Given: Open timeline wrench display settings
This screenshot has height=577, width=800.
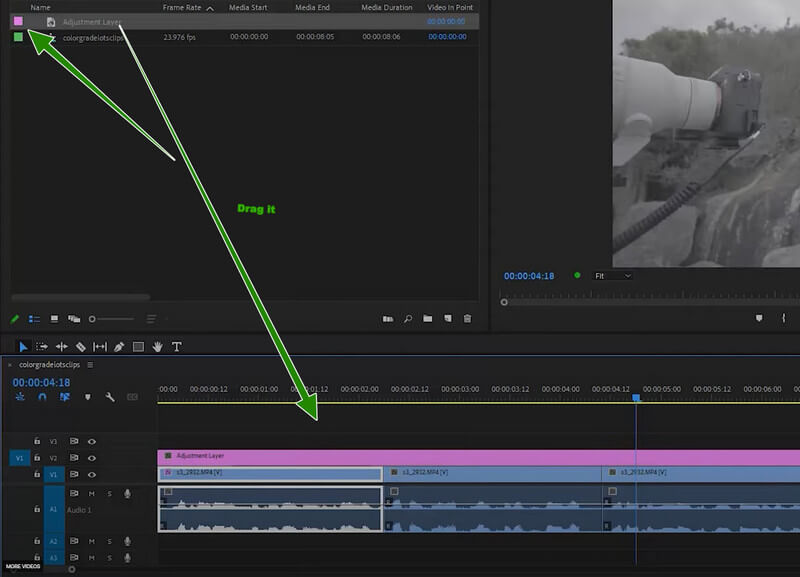Looking at the screenshot, I should point(110,397).
